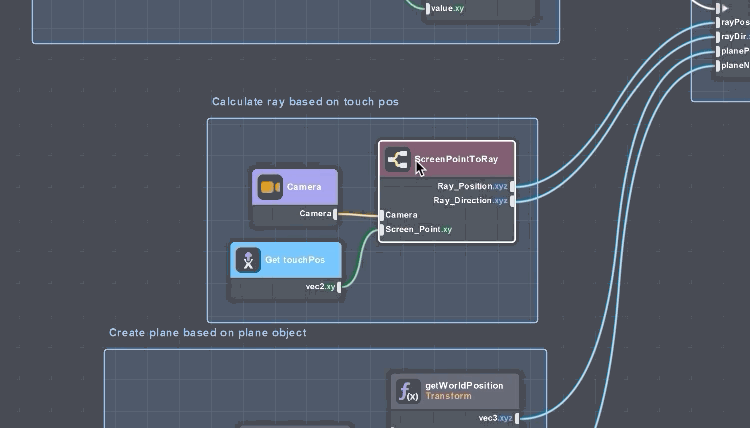Click the planeP input port
Viewport: 750px width, 428px height.
717,51
